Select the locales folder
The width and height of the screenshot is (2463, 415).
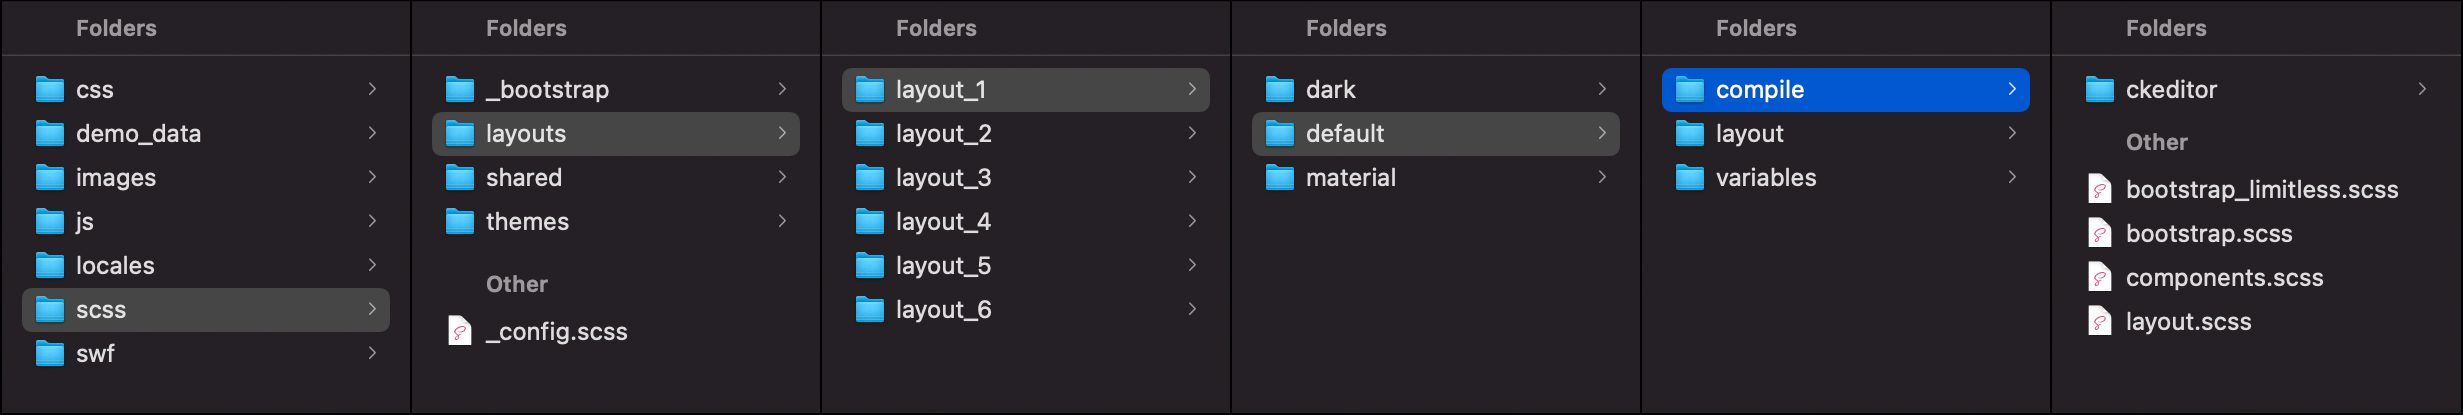[x=206, y=266]
